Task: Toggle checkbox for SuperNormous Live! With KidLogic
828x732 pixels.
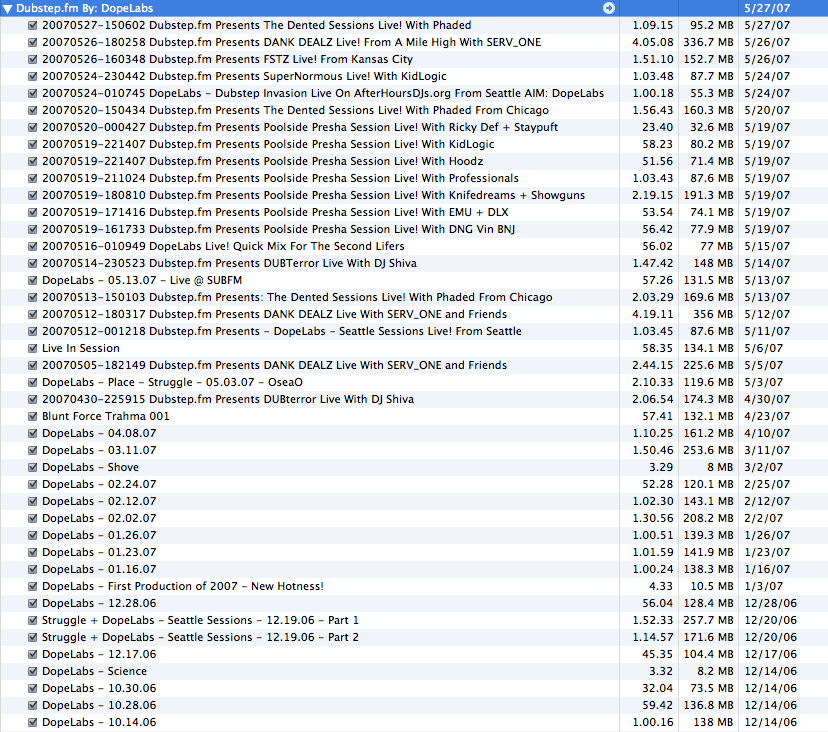Action: click(x=32, y=76)
